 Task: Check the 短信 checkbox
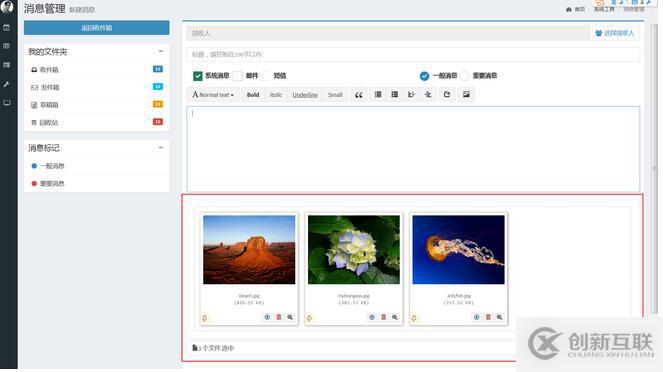pos(266,76)
